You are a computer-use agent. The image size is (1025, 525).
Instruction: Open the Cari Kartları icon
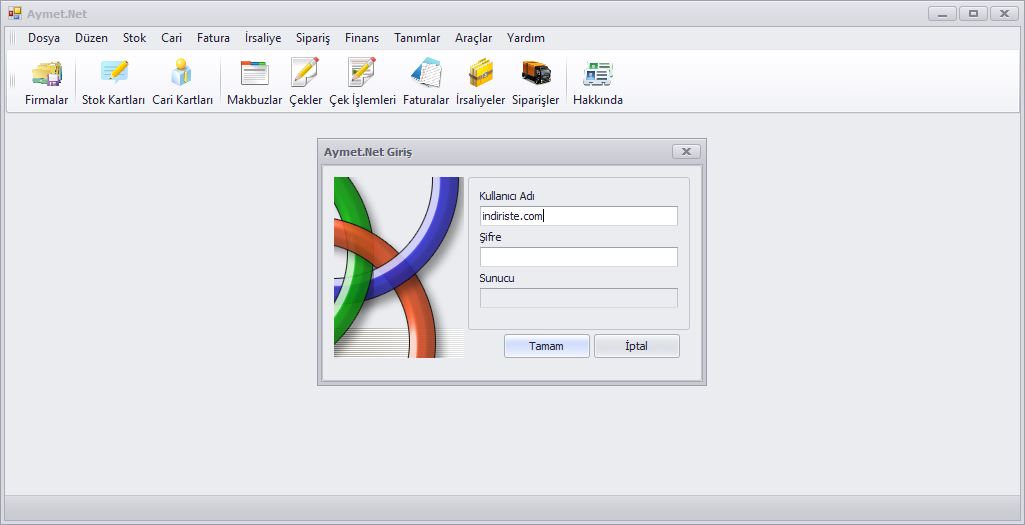pos(182,82)
